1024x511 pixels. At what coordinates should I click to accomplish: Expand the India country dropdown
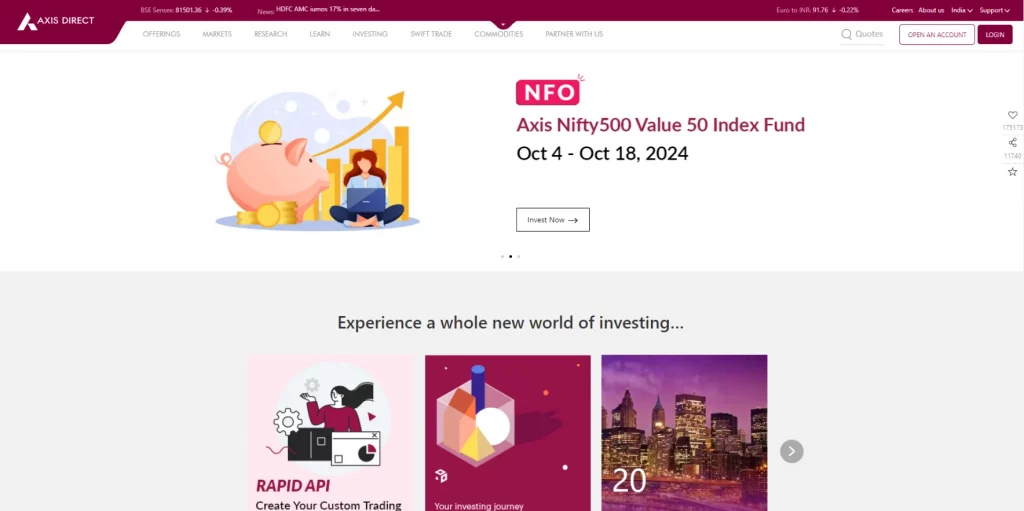click(962, 10)
